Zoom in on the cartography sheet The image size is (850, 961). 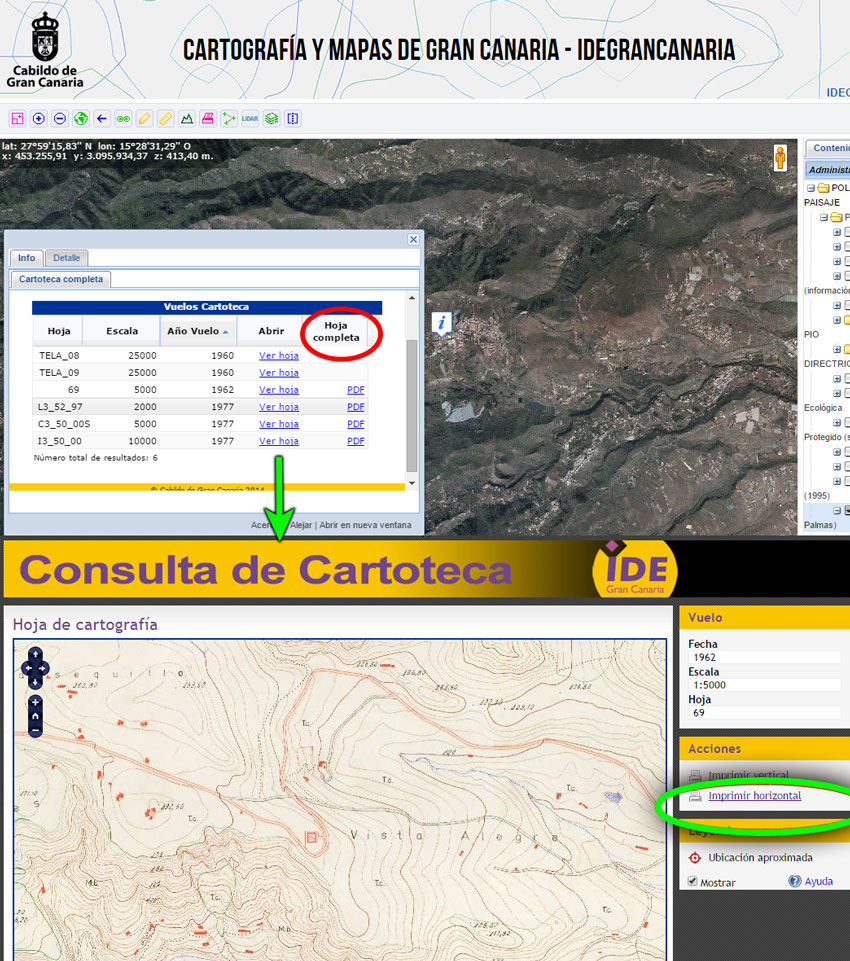[x=35, y=702]
